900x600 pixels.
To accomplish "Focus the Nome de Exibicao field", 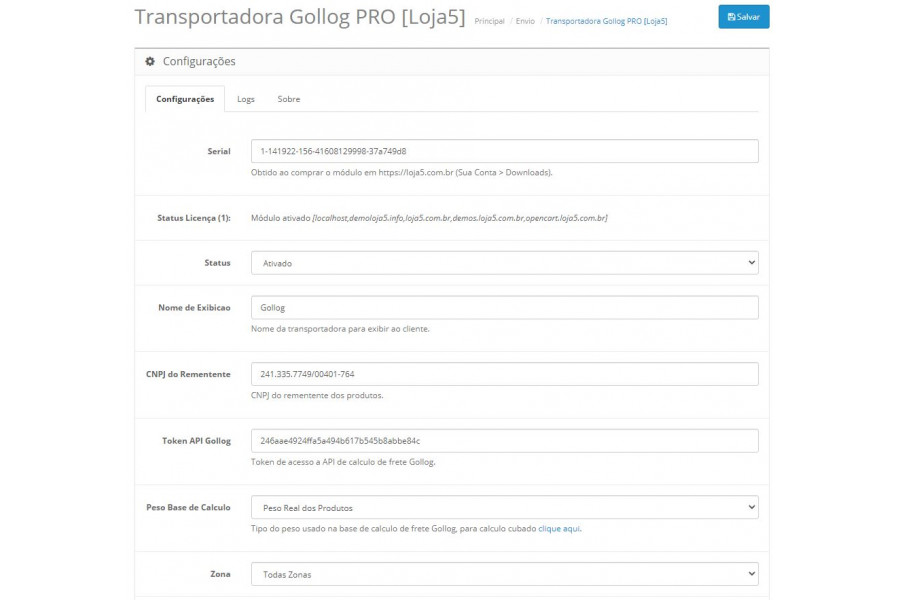I will (505, 308).
